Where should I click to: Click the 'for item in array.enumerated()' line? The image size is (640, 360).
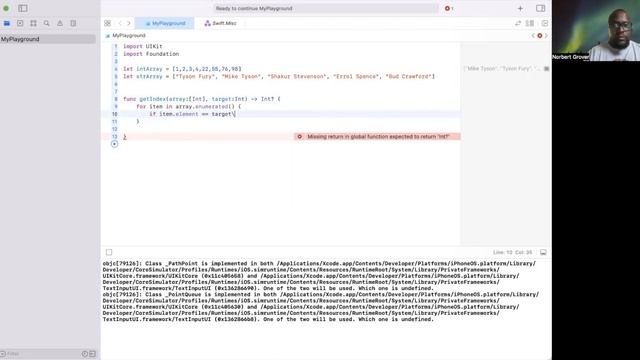coord(189,107)
